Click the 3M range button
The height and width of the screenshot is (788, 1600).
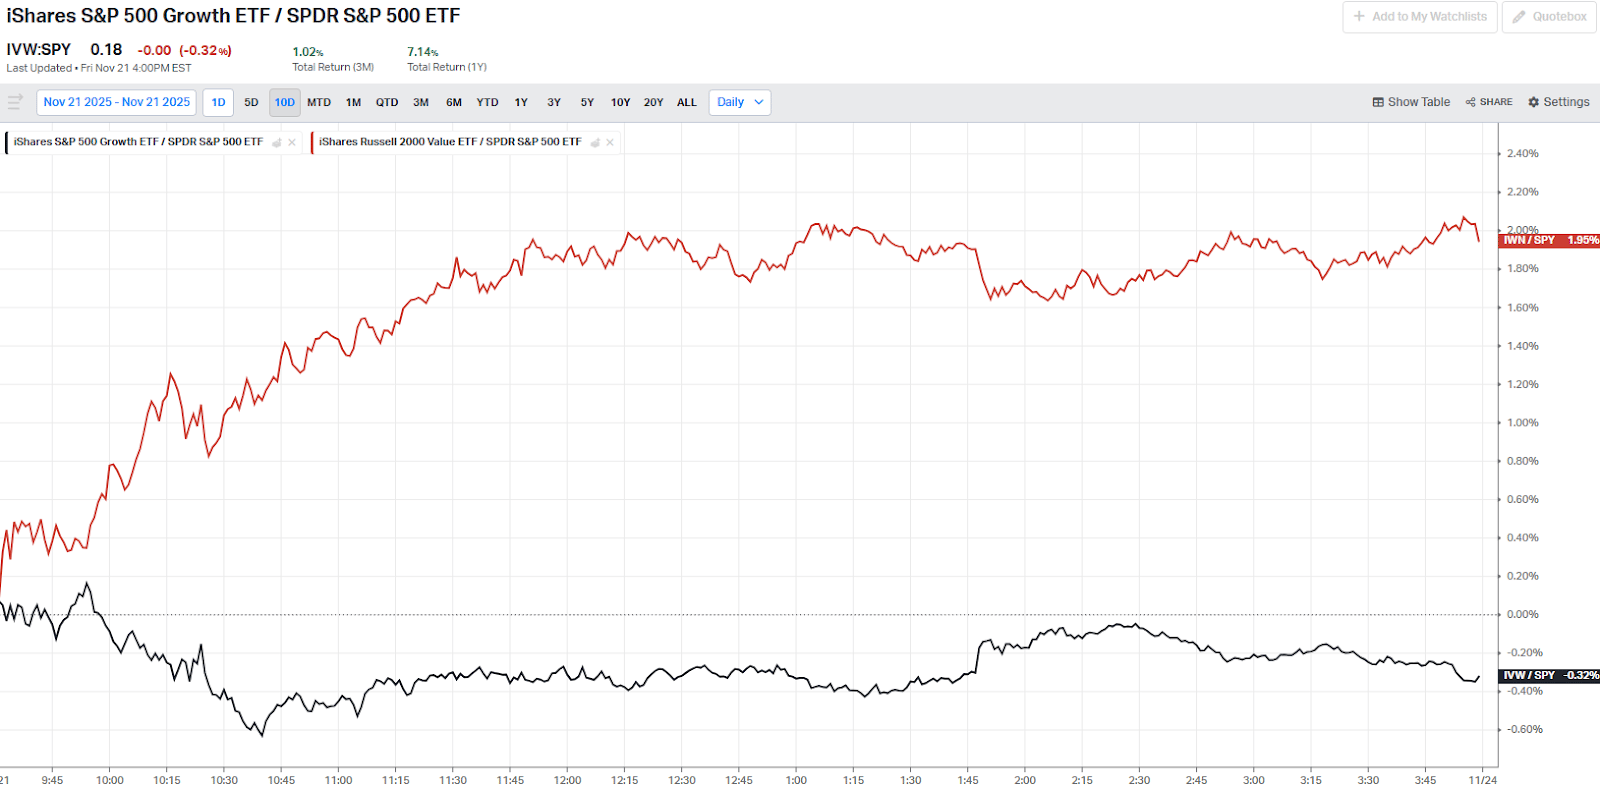[x=421, y=102]
